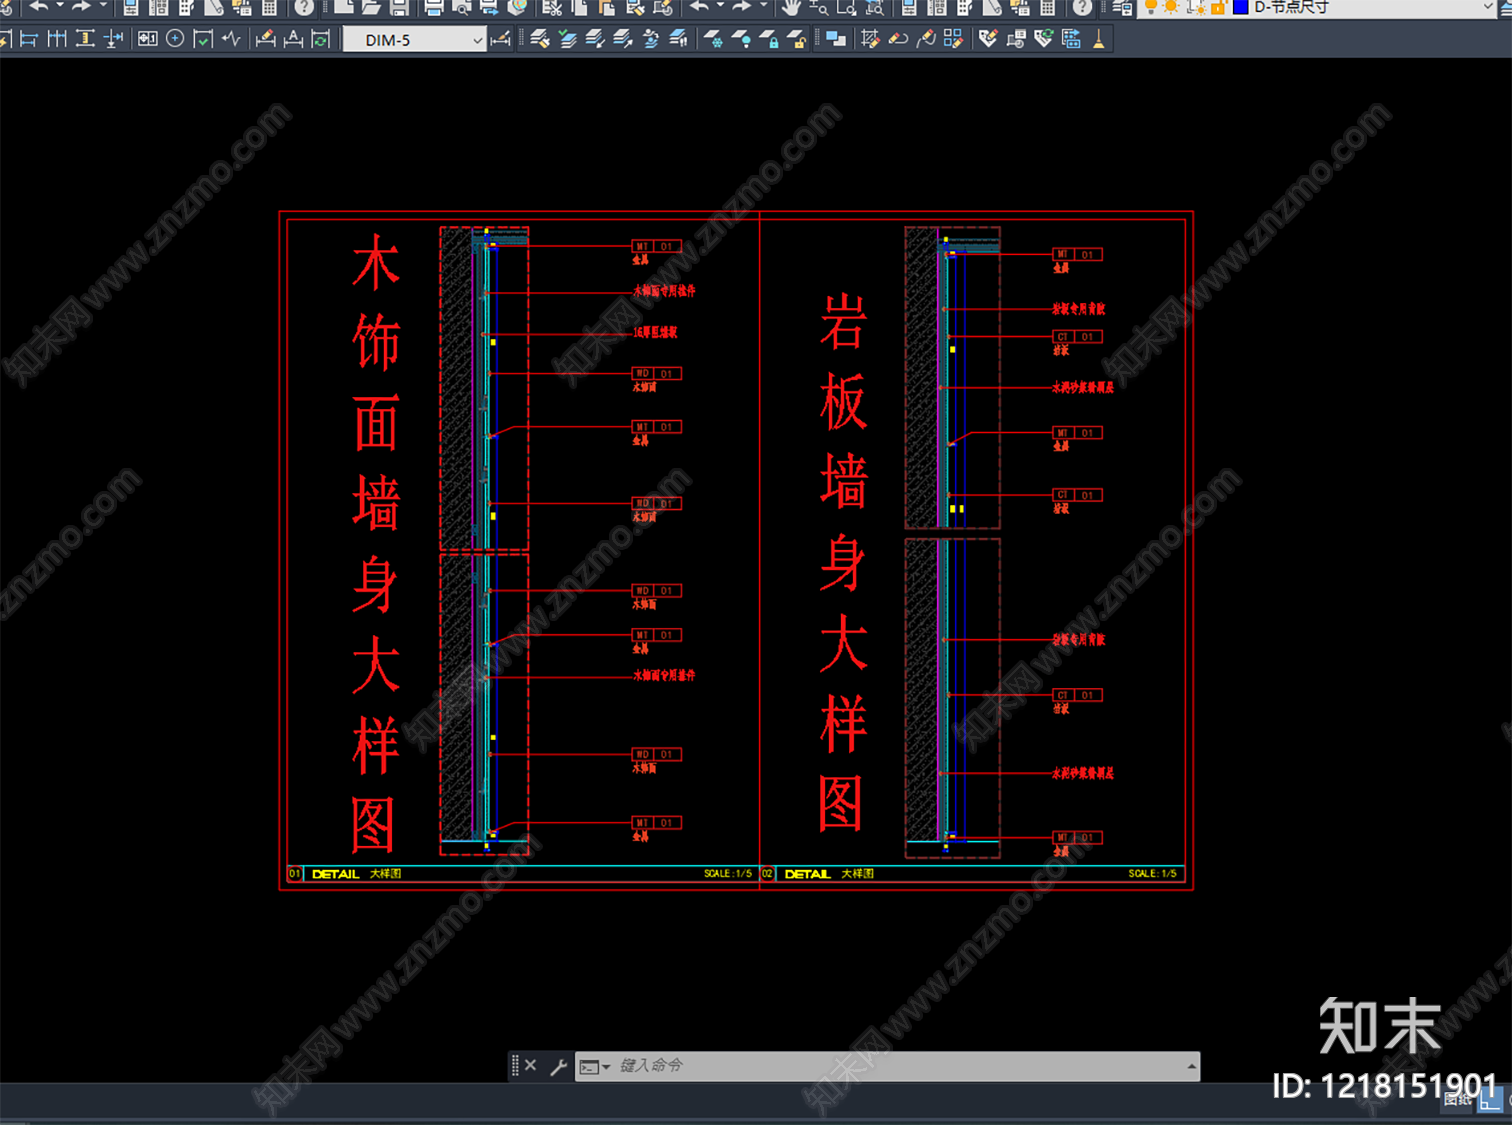Click the dimension edit pencil icon

(x=265, y=39)
